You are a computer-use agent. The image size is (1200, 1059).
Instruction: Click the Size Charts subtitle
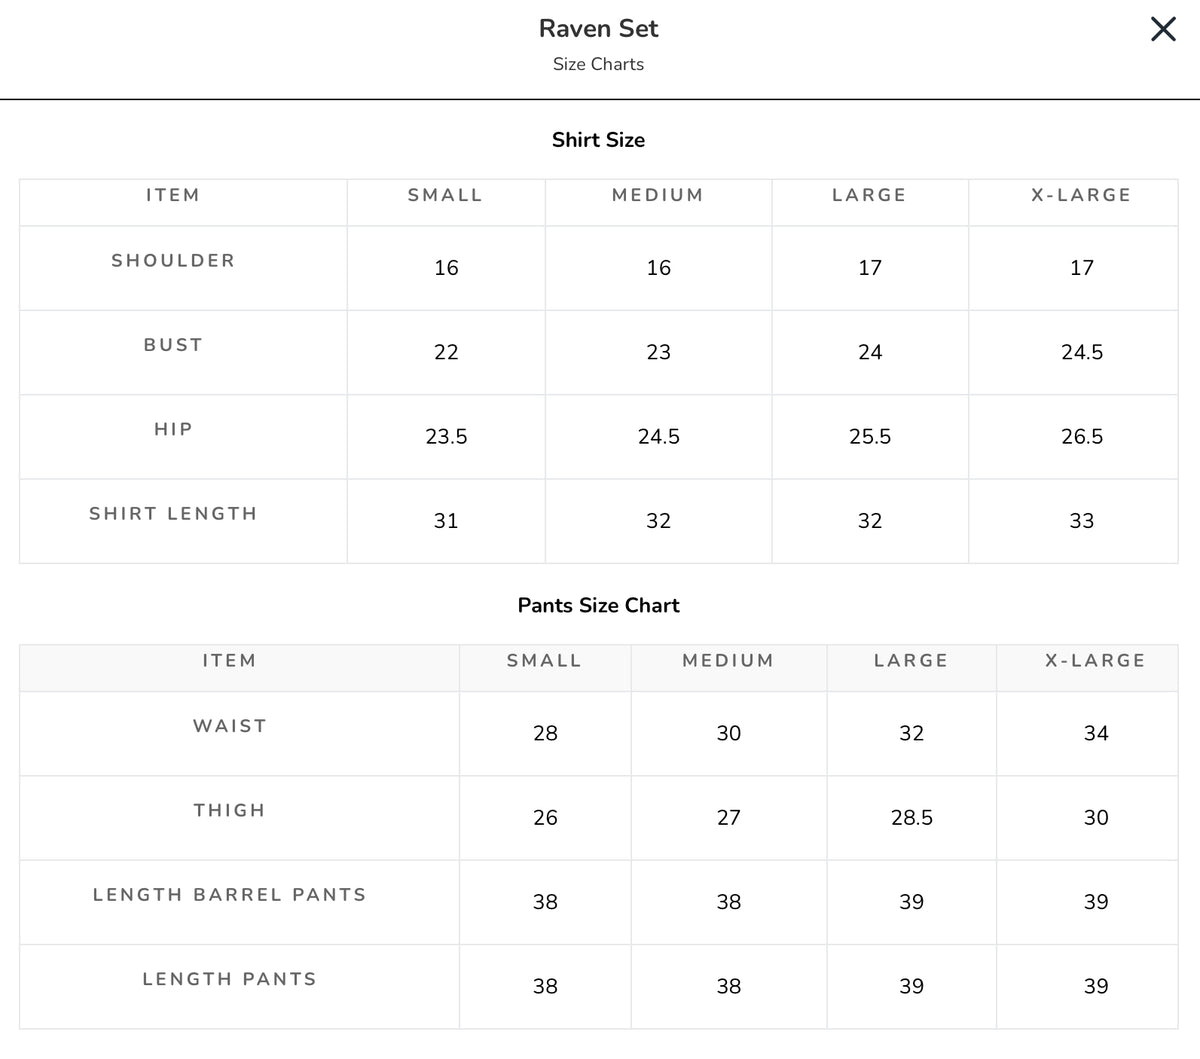pos(598,64)
